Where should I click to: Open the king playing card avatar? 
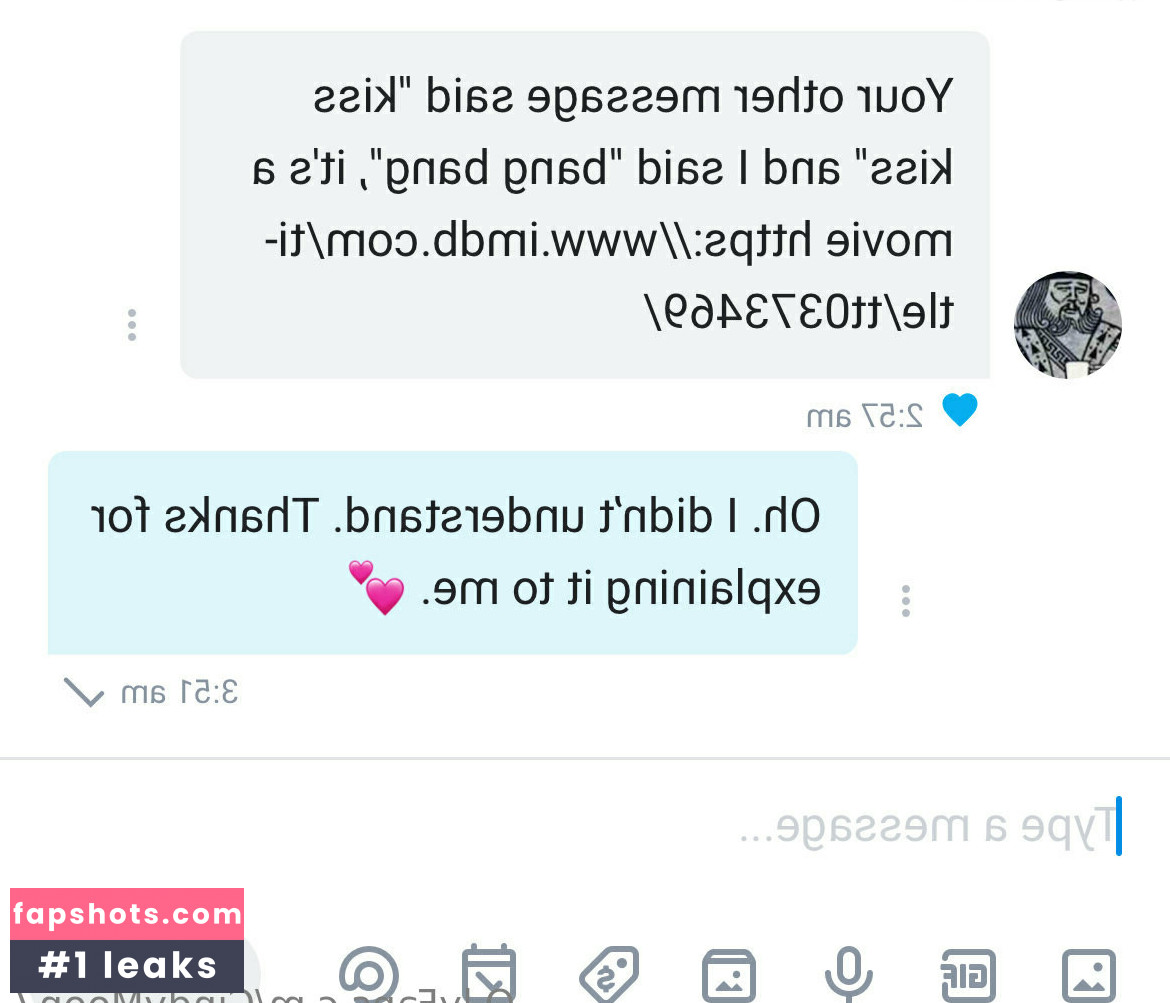point(1068,325)
